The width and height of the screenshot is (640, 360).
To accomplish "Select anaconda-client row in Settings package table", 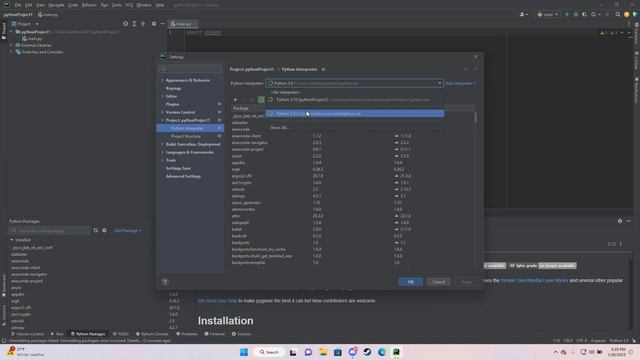I will tap(353, 136).
